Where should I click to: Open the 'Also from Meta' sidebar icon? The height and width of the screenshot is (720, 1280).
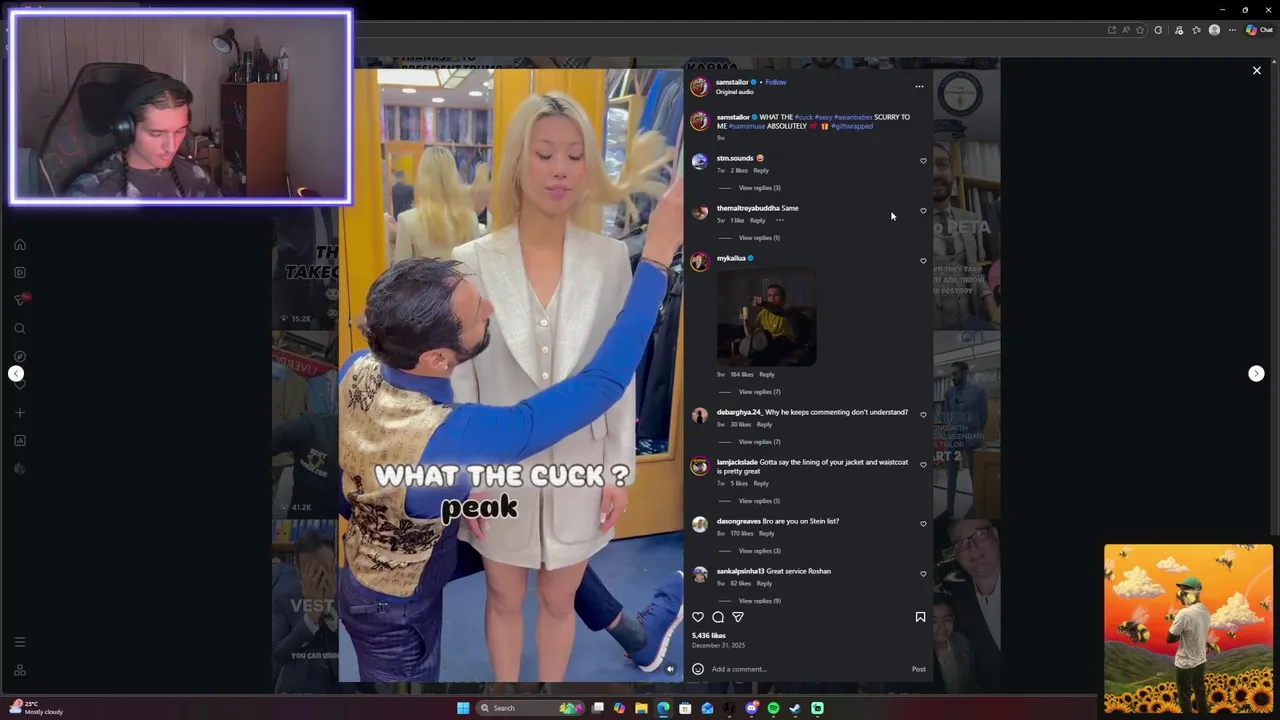tap(19, 670)
